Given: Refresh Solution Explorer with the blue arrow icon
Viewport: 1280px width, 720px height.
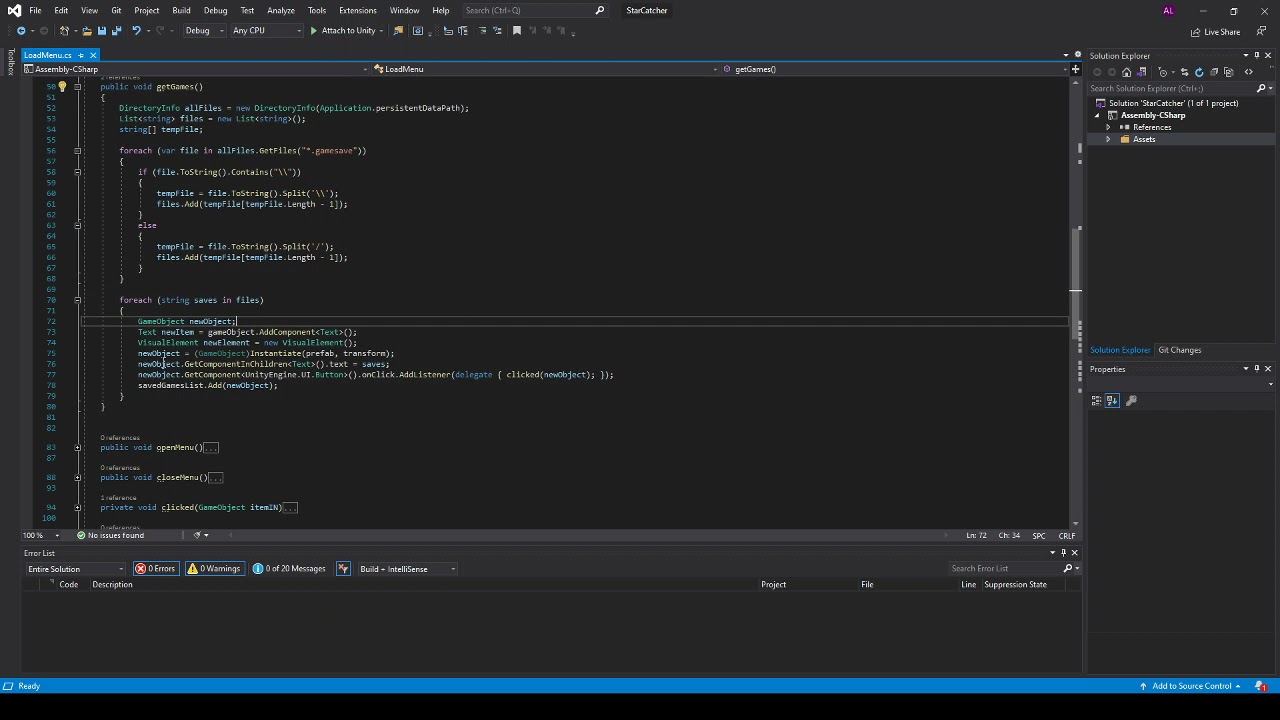Looking at the screenshot, I should (1199, 72).
